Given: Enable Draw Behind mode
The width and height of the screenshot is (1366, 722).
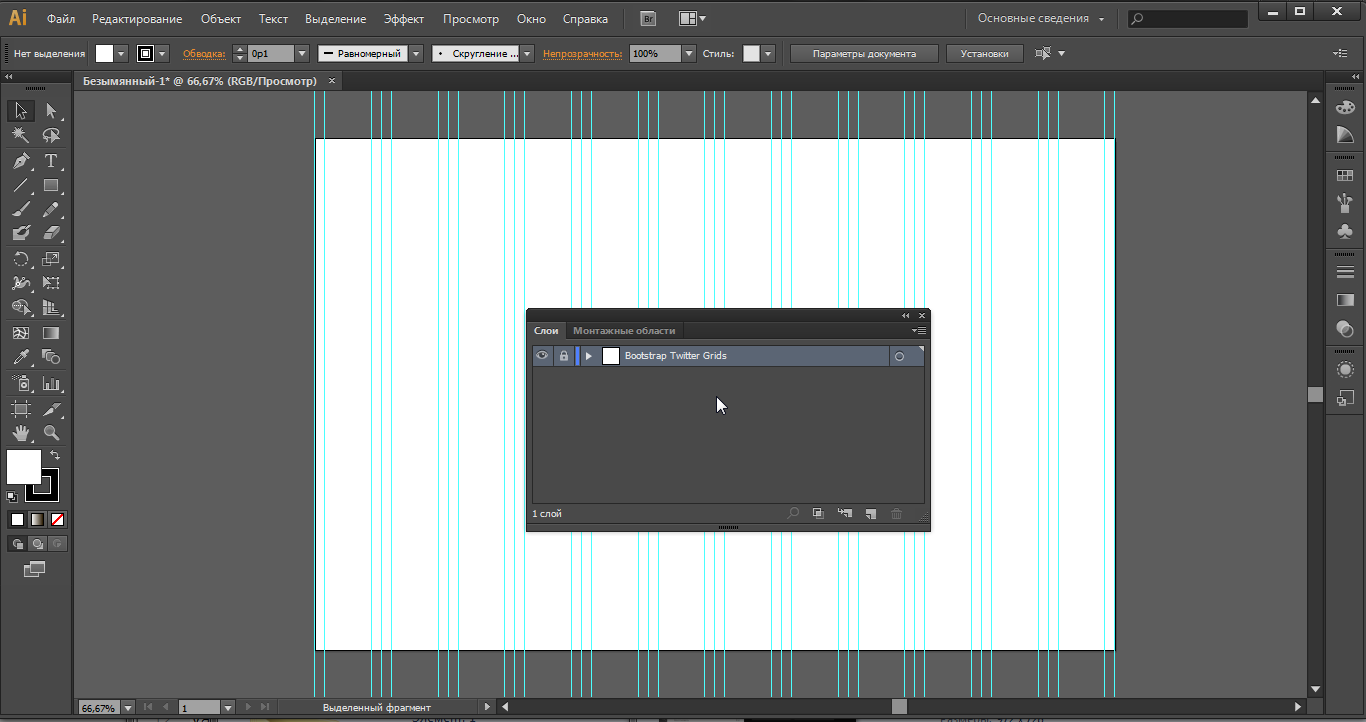Looking at the screenshot, I should tap(37, 544).
